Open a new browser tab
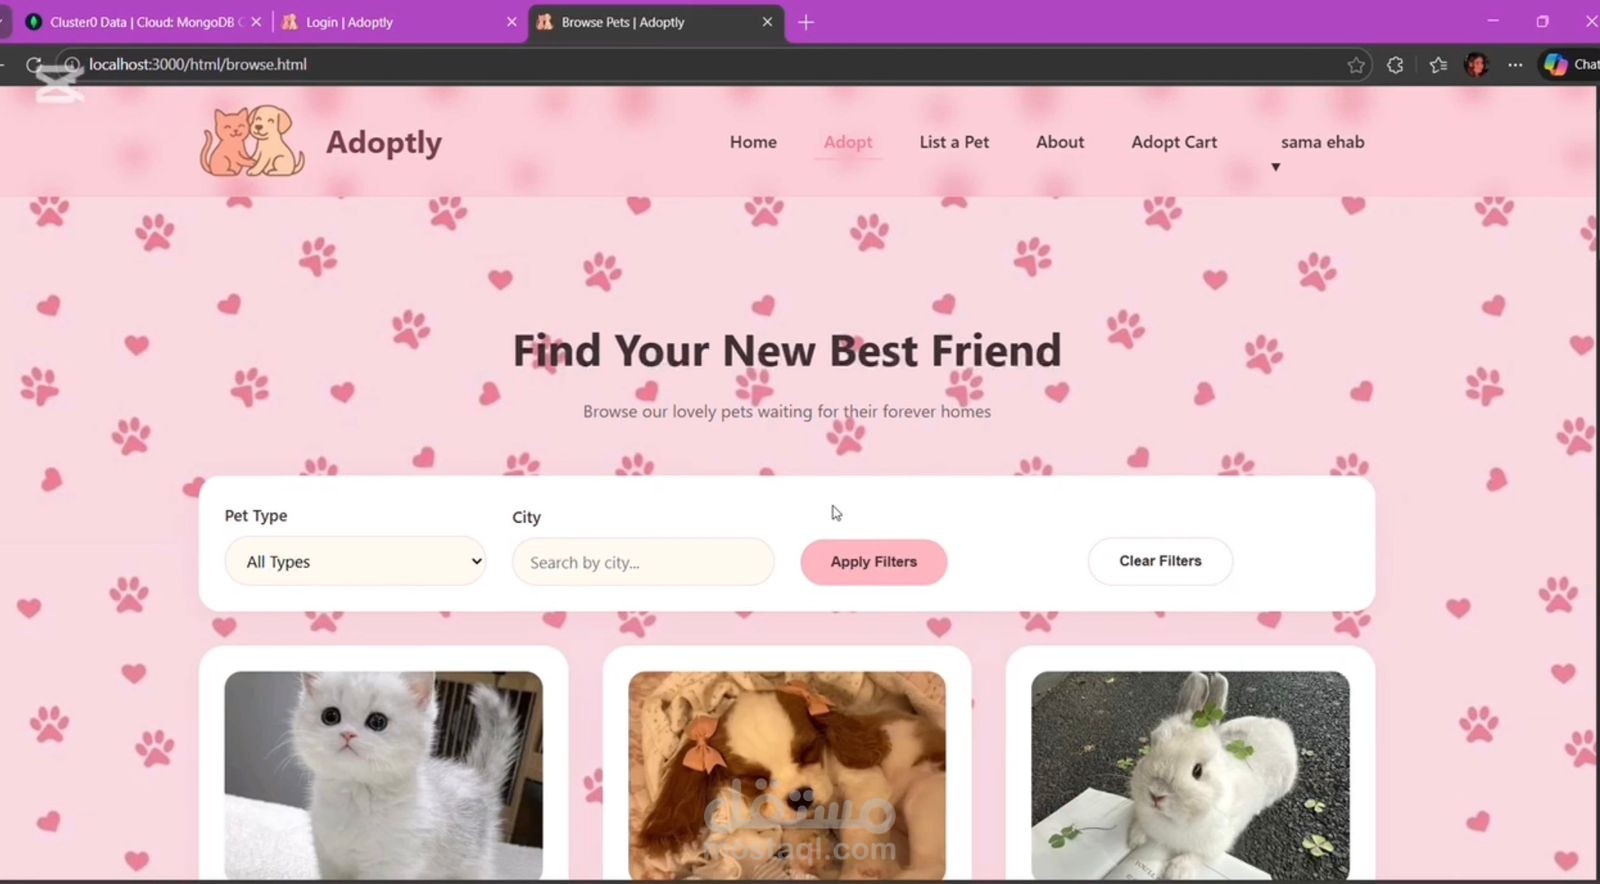Screen dimensions: 1600x884 coord(806,22)
